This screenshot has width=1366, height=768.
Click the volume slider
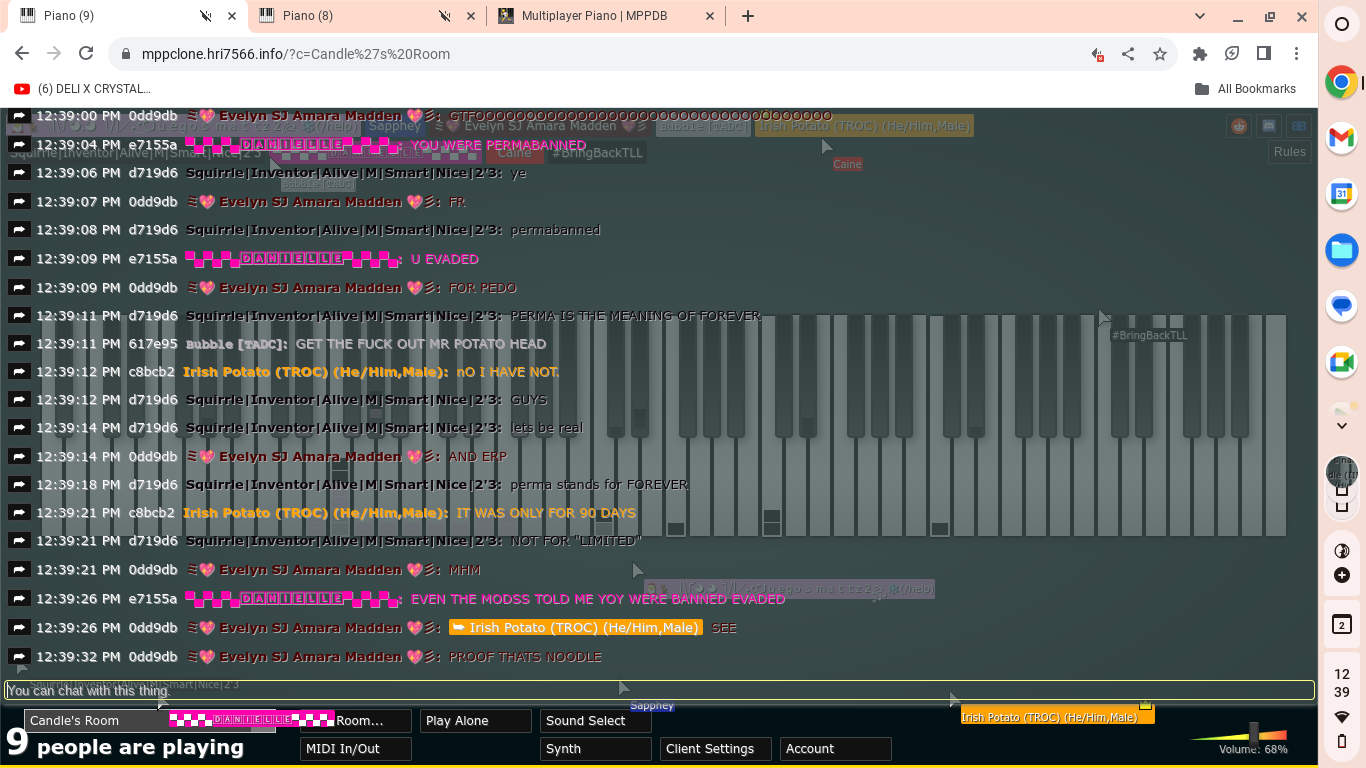pos(1239,735)
